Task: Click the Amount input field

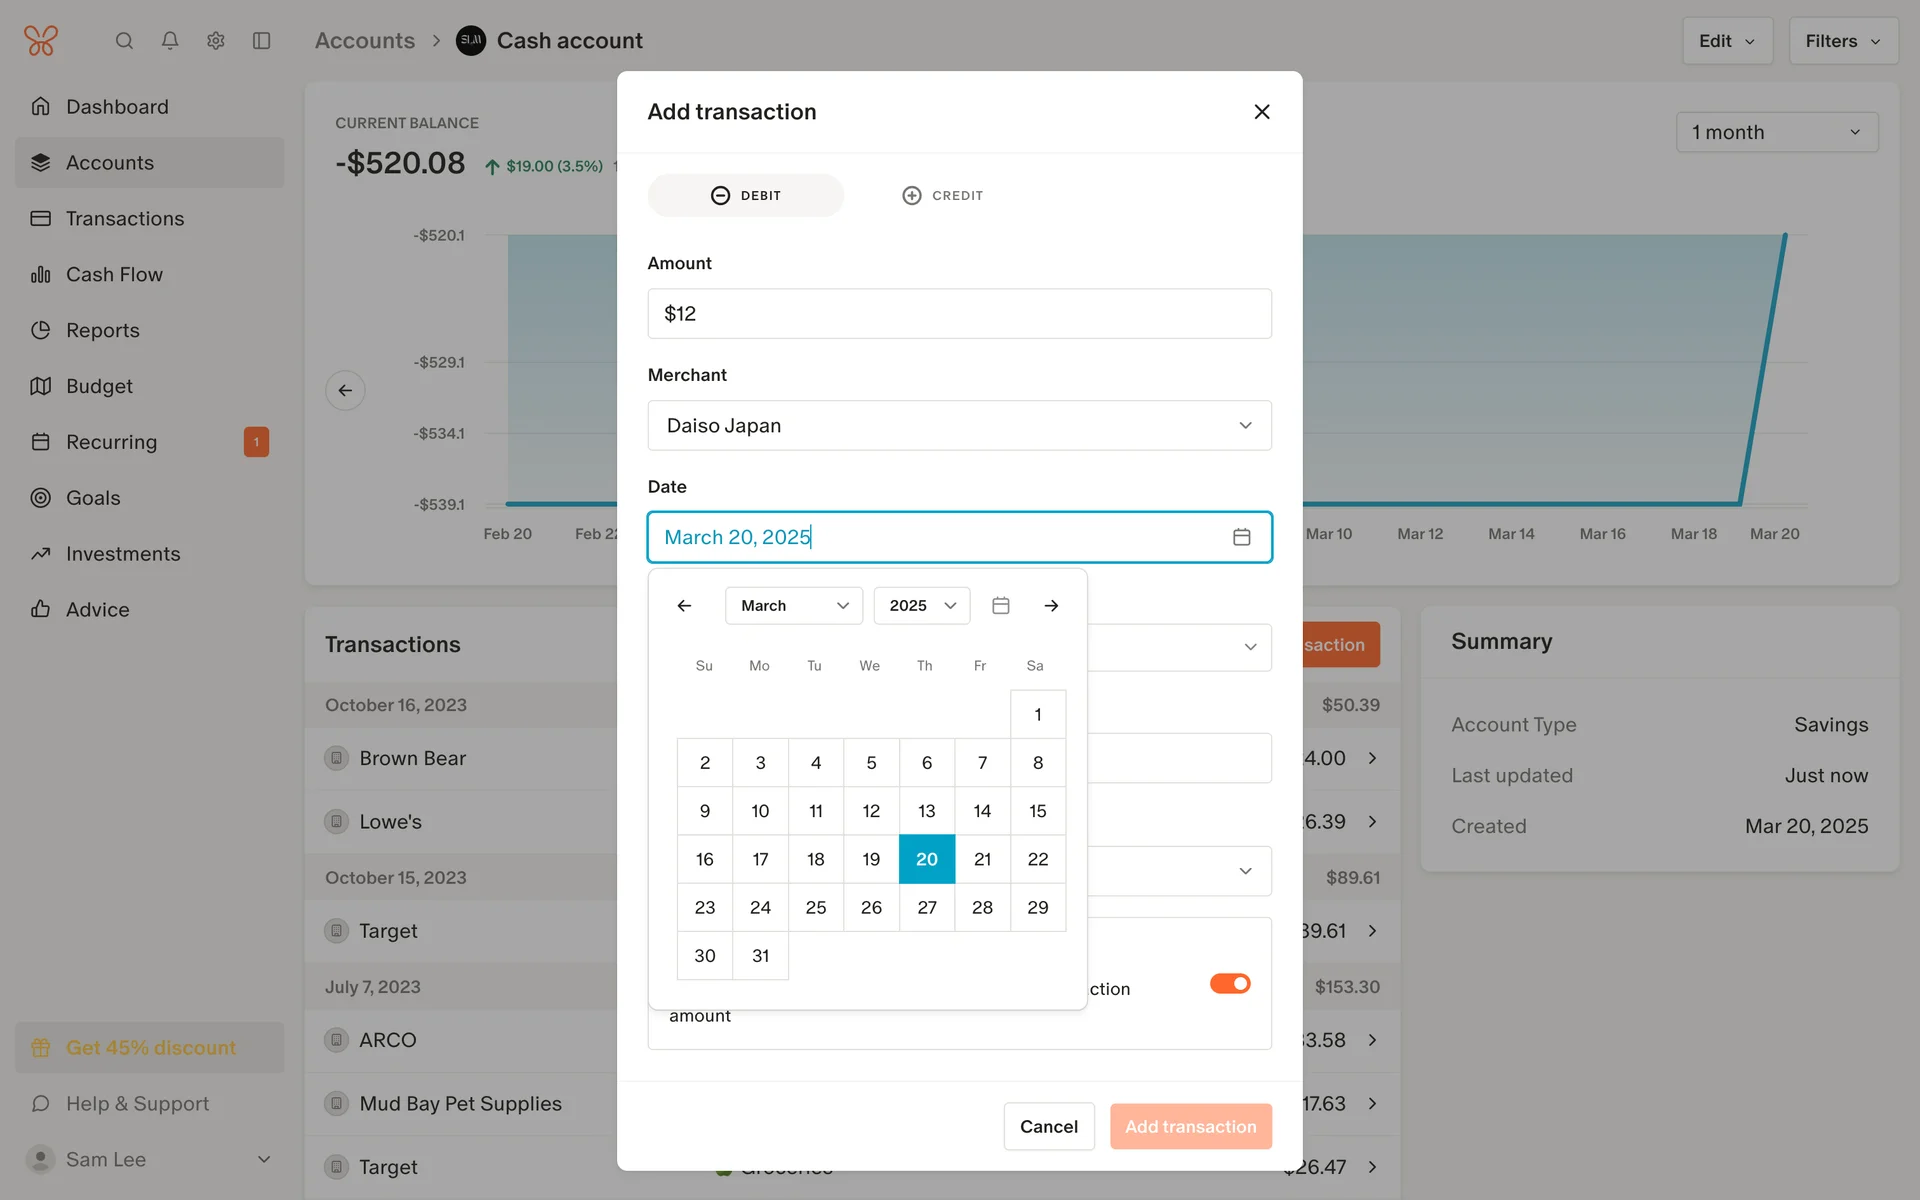Action: (959, 314)
